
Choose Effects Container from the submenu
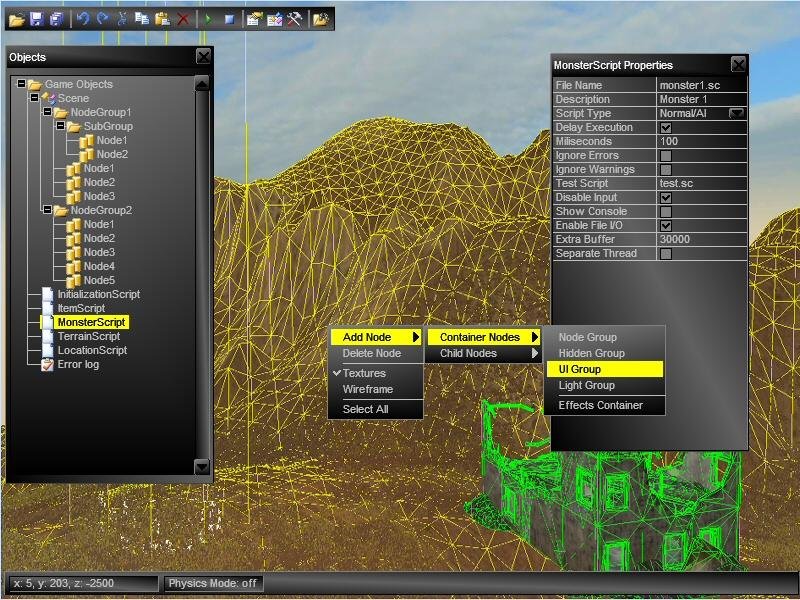605,405
